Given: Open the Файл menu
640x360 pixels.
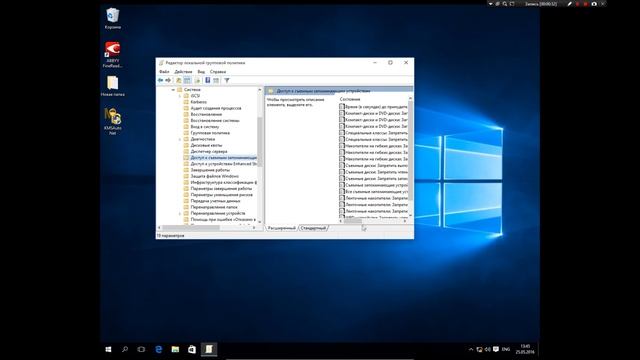Looking at the screenshot, I should [164, 71].
